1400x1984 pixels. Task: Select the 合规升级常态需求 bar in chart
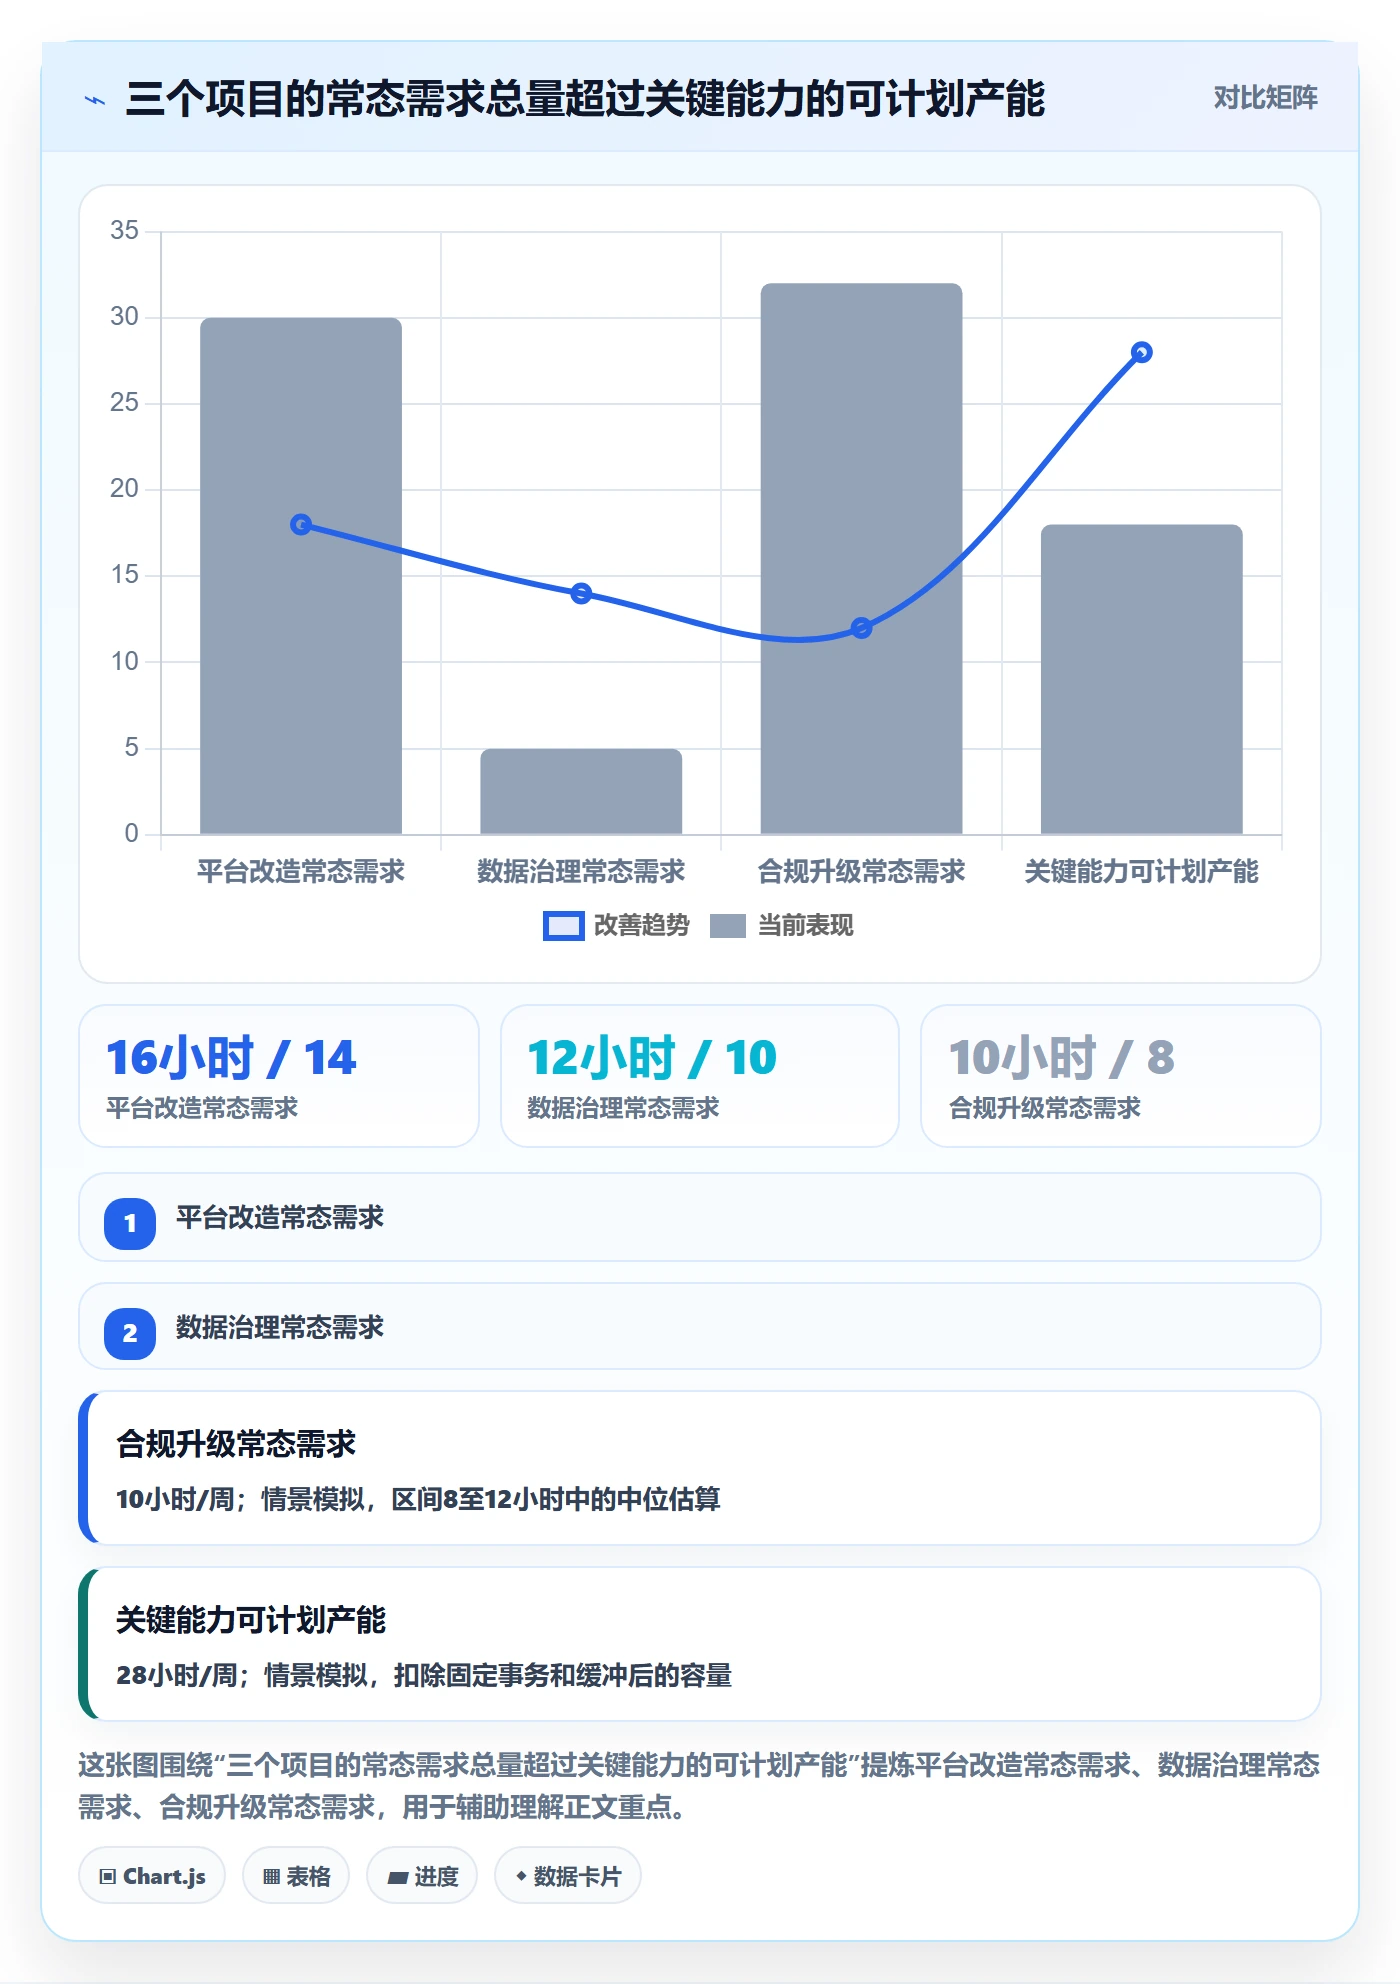click(x=861, y=559)
